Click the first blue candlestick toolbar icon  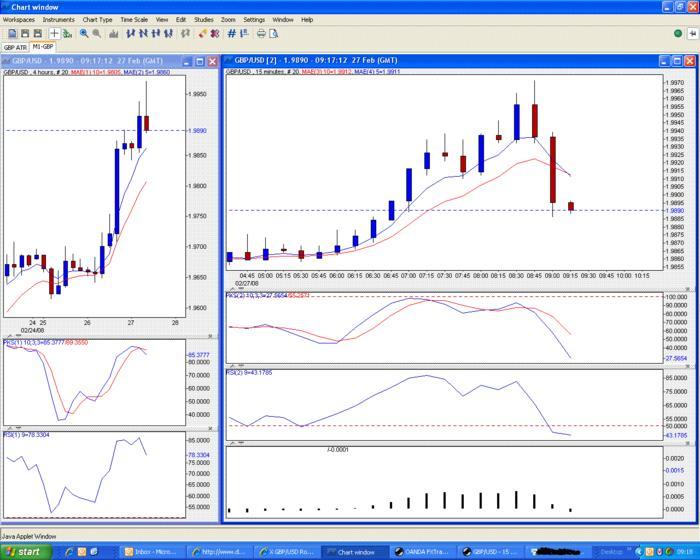pos(130,33)
